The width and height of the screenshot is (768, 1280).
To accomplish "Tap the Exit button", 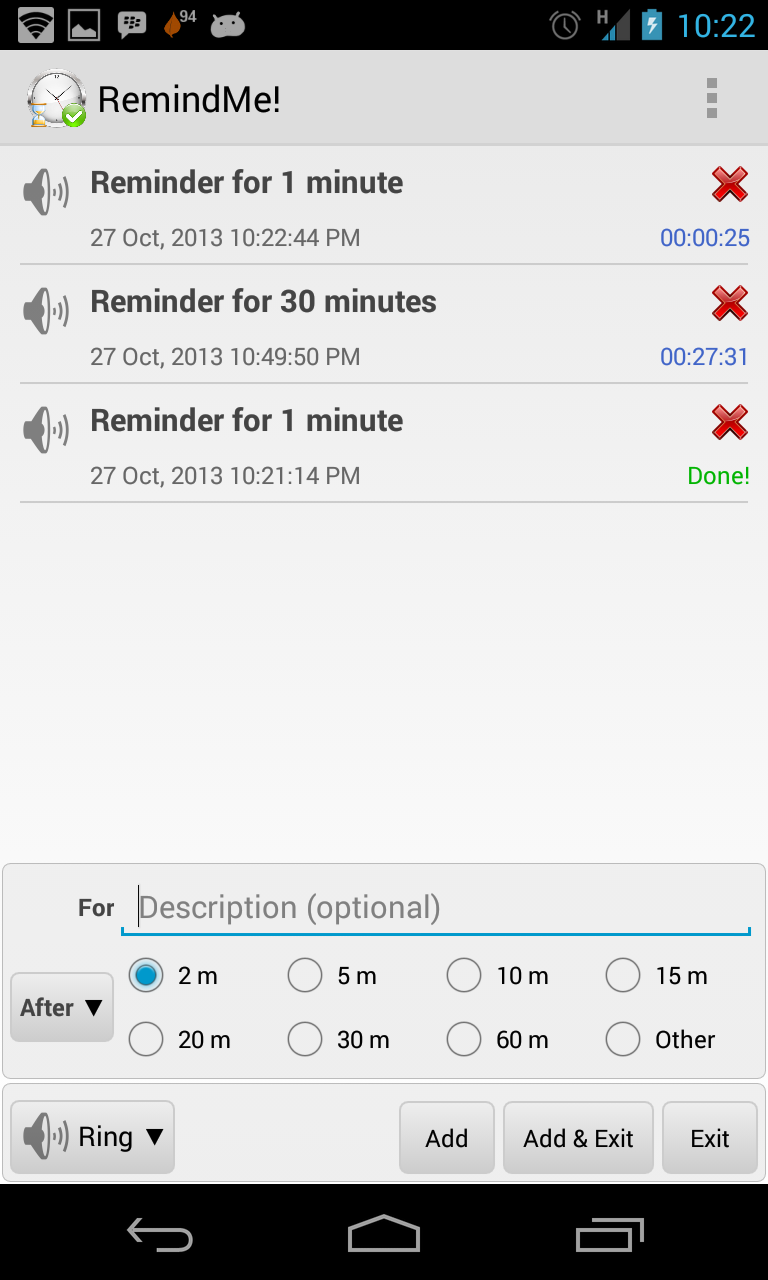I will click(x=710, y=1138).
